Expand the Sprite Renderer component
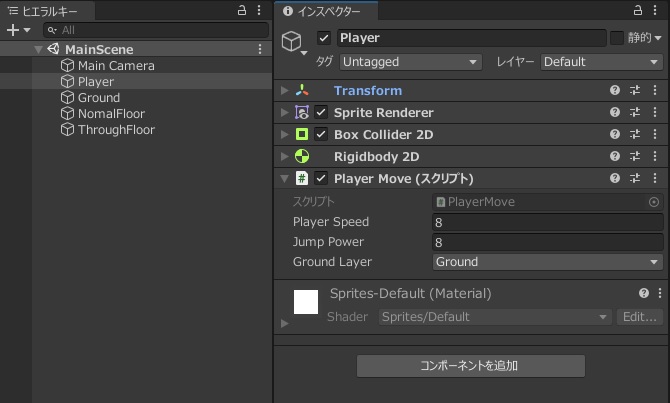 point(284,112)
